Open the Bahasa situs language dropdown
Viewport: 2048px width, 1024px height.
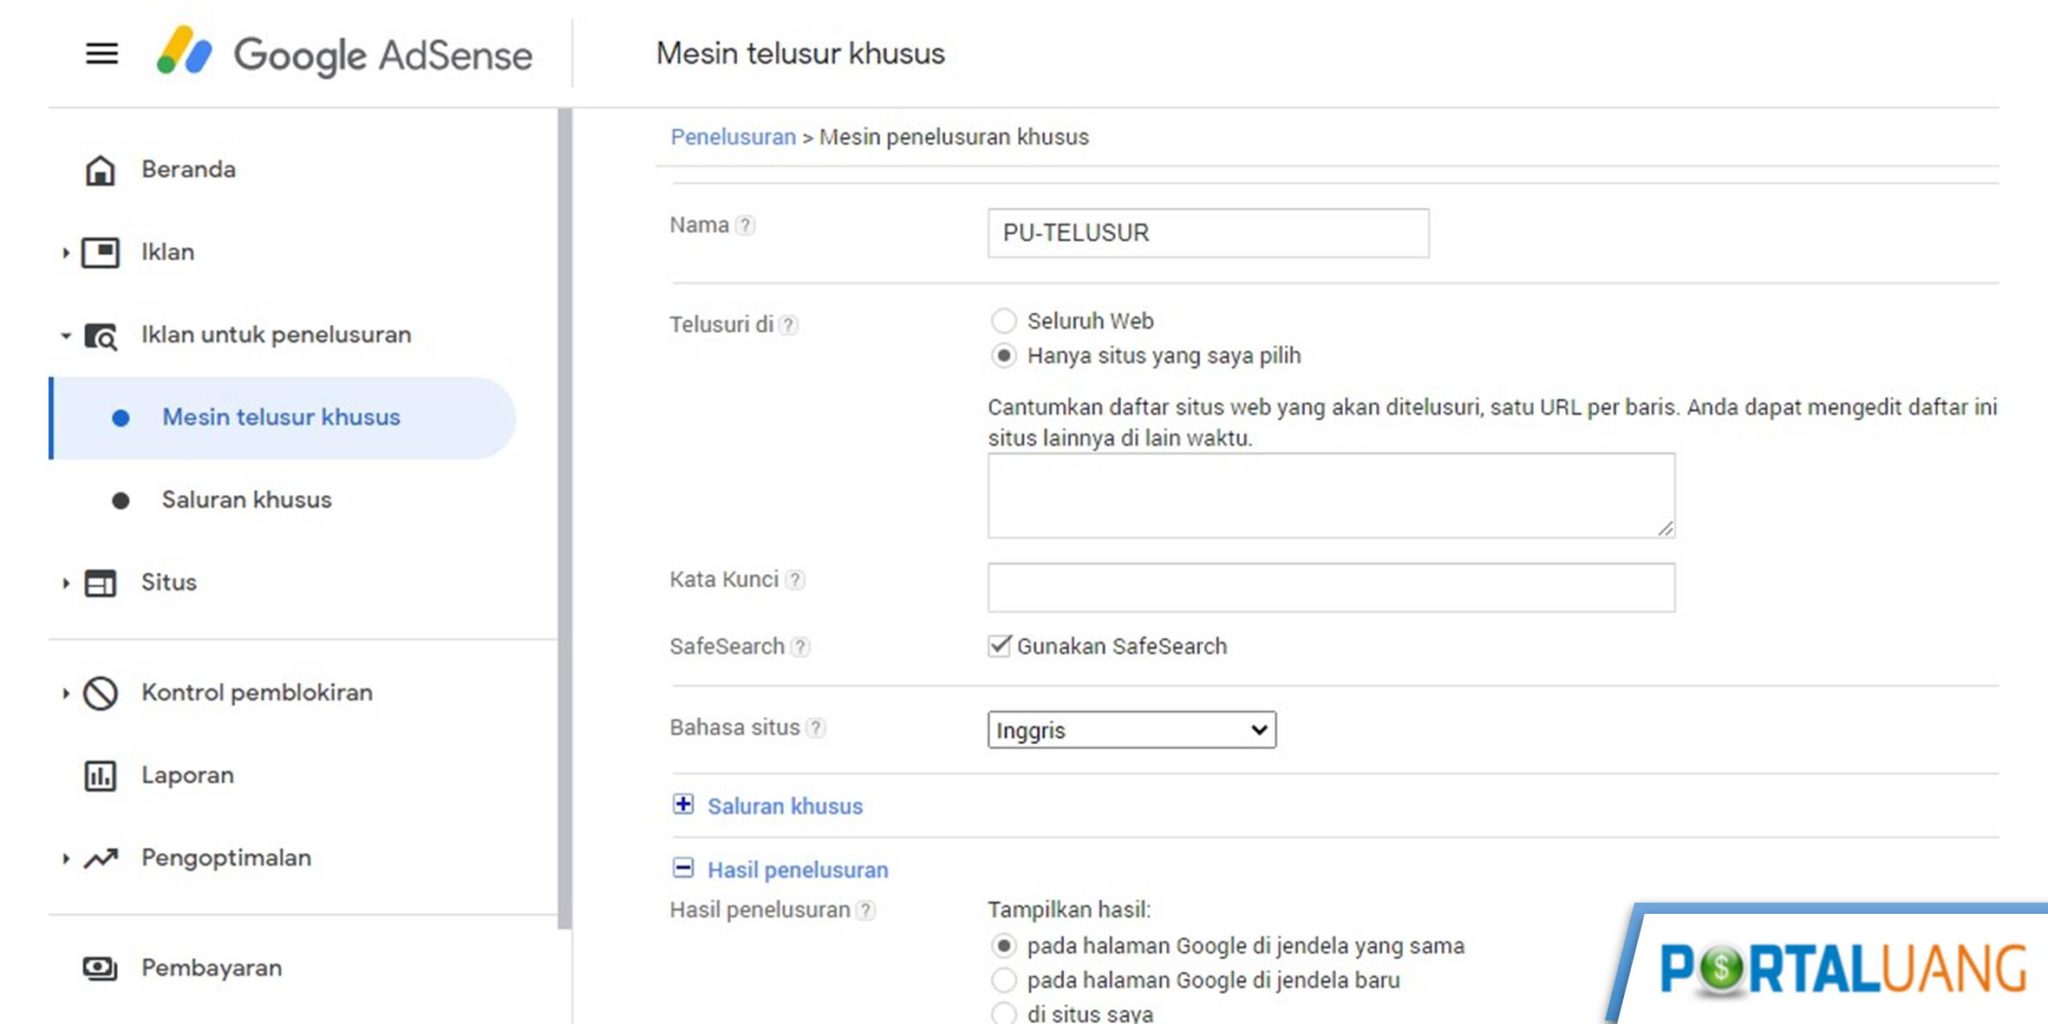(x=1131, y=730)
